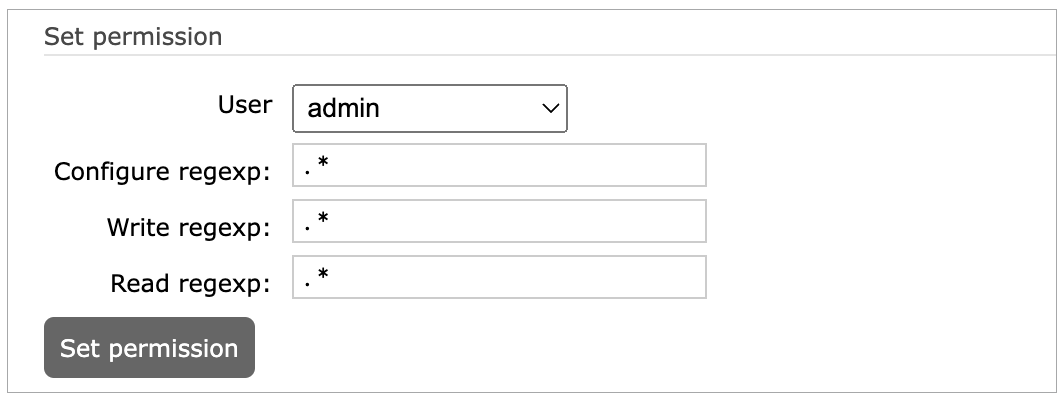The height and width of the screenshot is (401, 1063).
Task: Click the 'Set permission' section heading
Action: (x=132, y=37)
